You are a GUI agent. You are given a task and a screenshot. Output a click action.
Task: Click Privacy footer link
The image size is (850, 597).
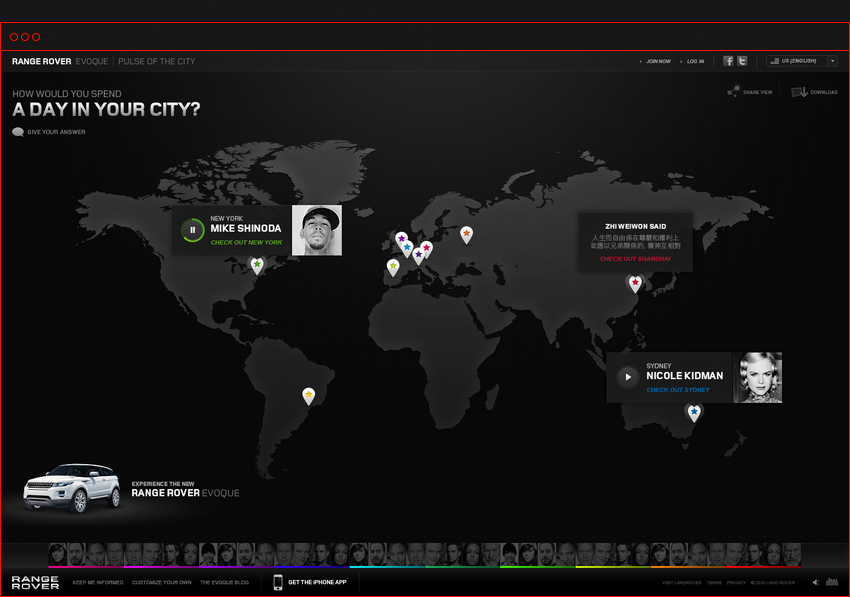[x=736, y=583]
